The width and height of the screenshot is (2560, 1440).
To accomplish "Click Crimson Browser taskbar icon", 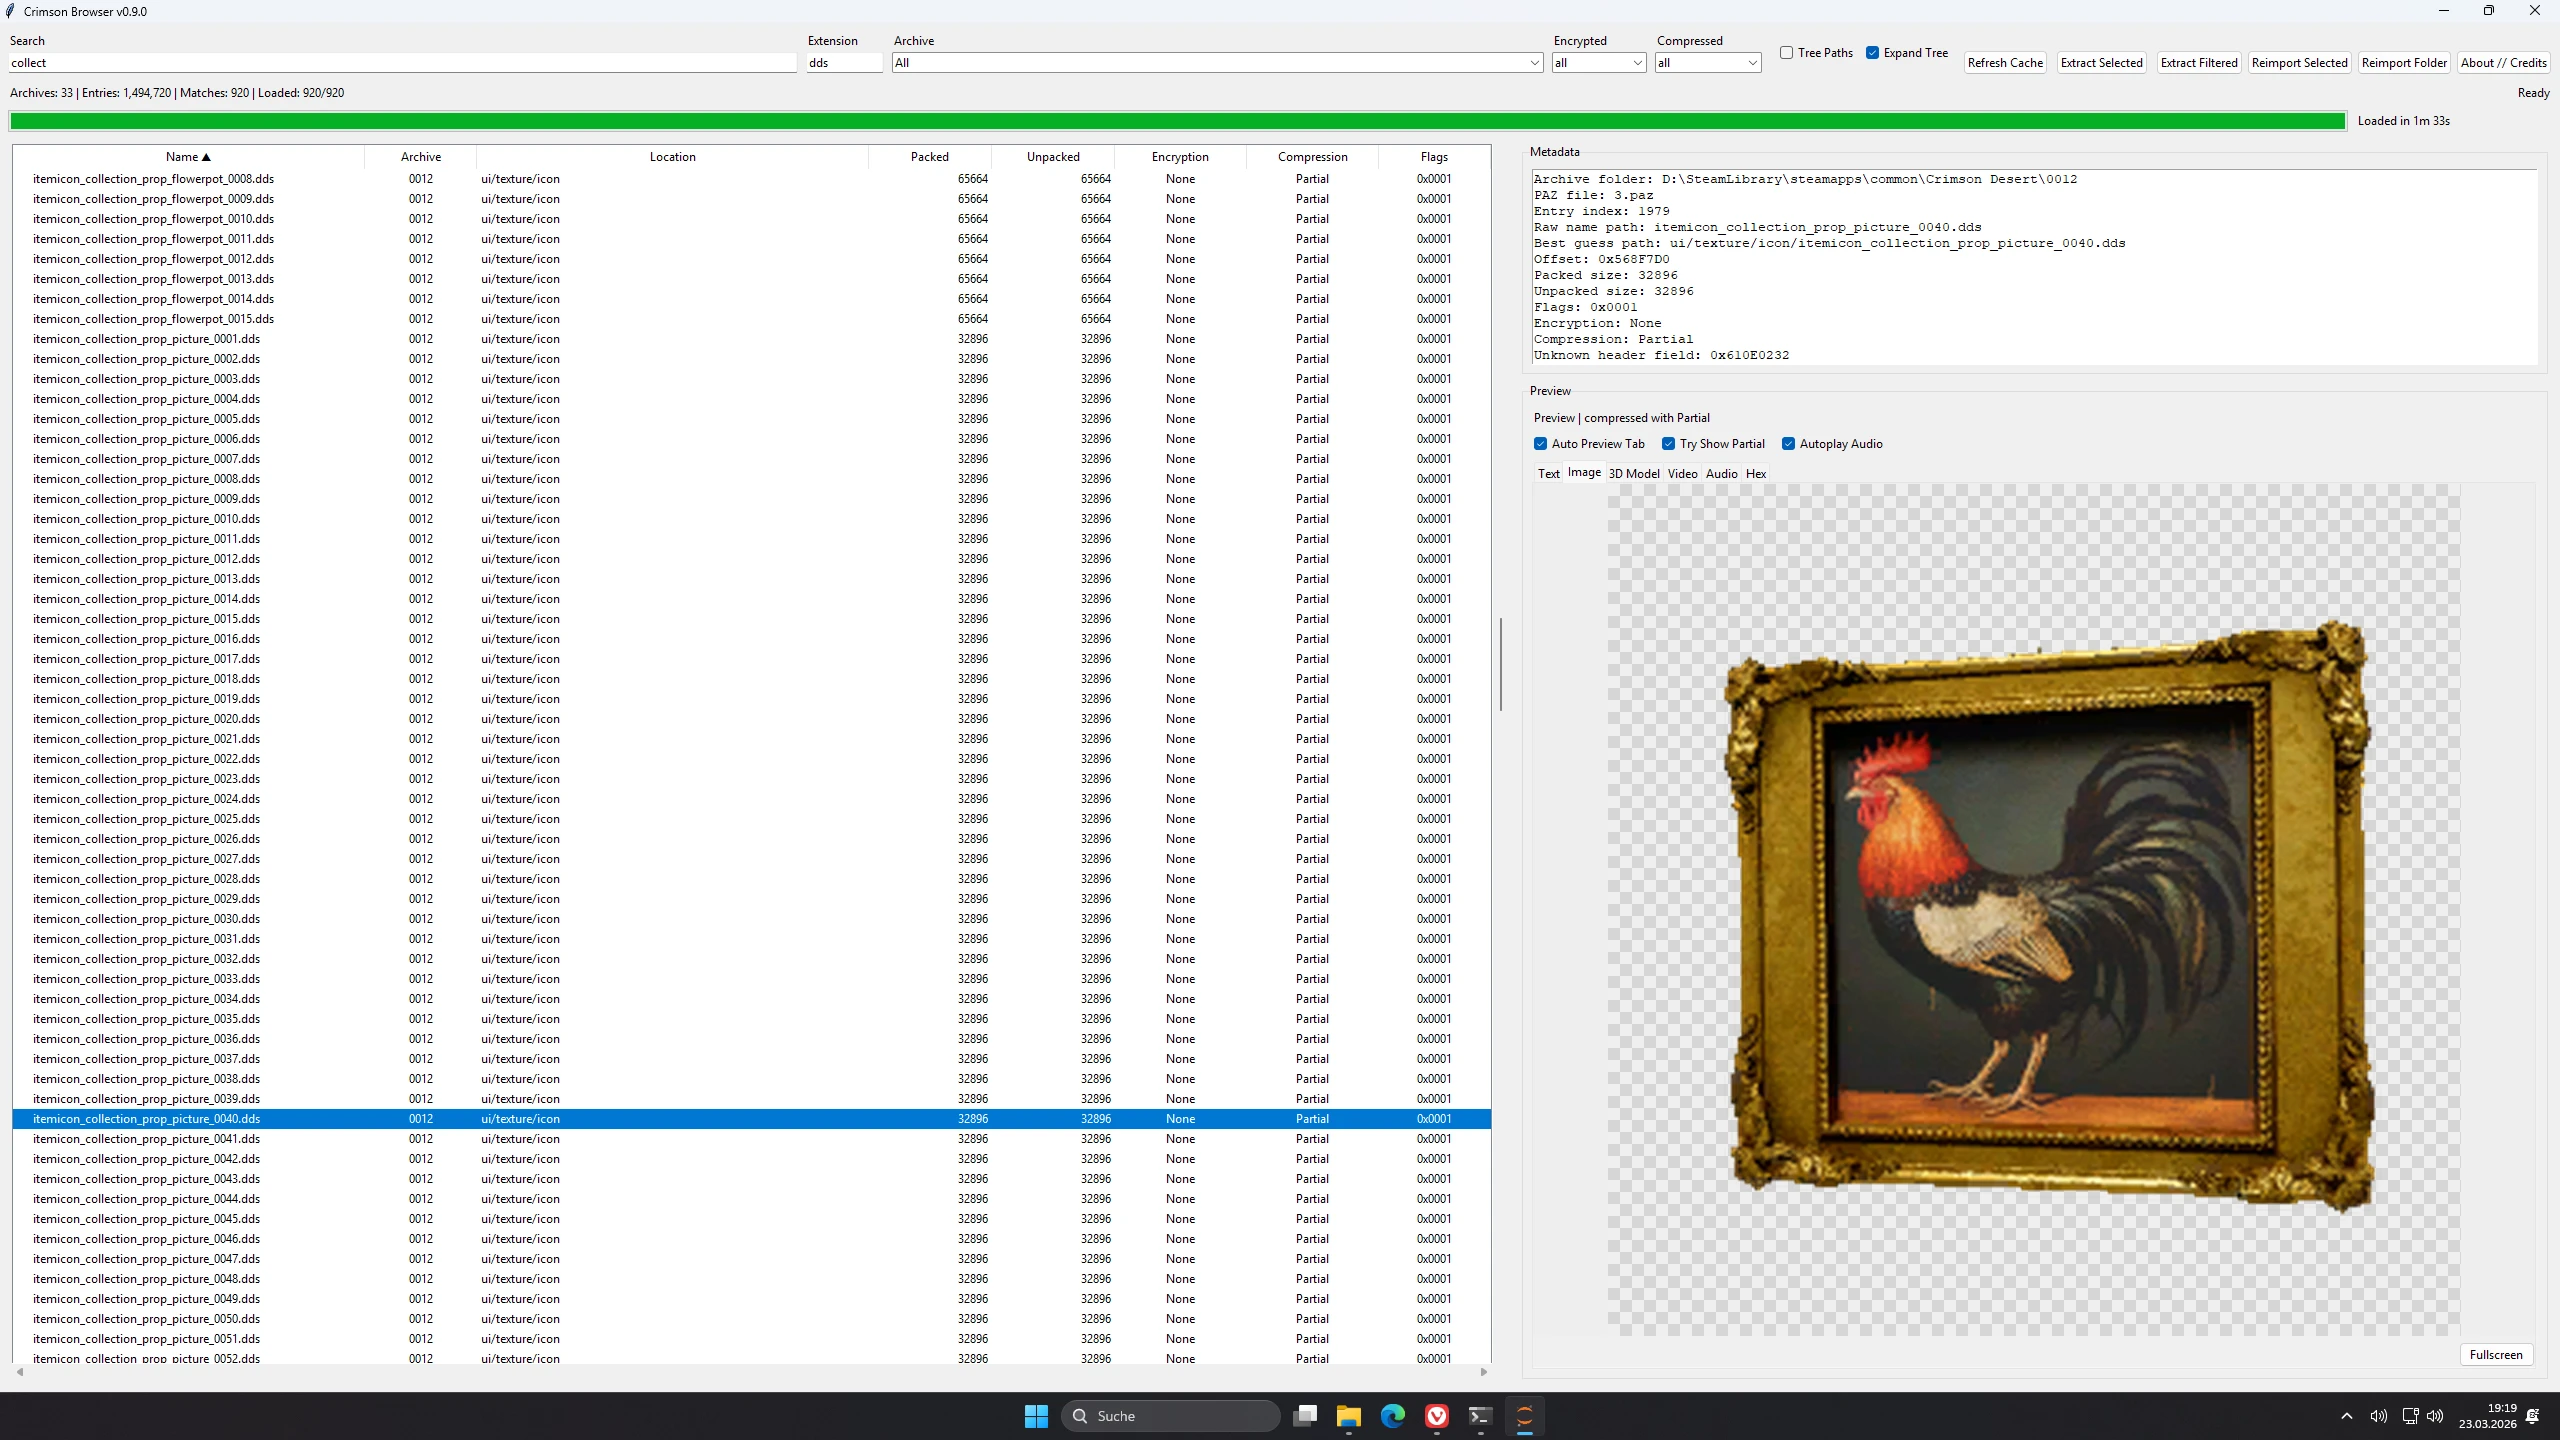I will click(x=1525, y=1416).
